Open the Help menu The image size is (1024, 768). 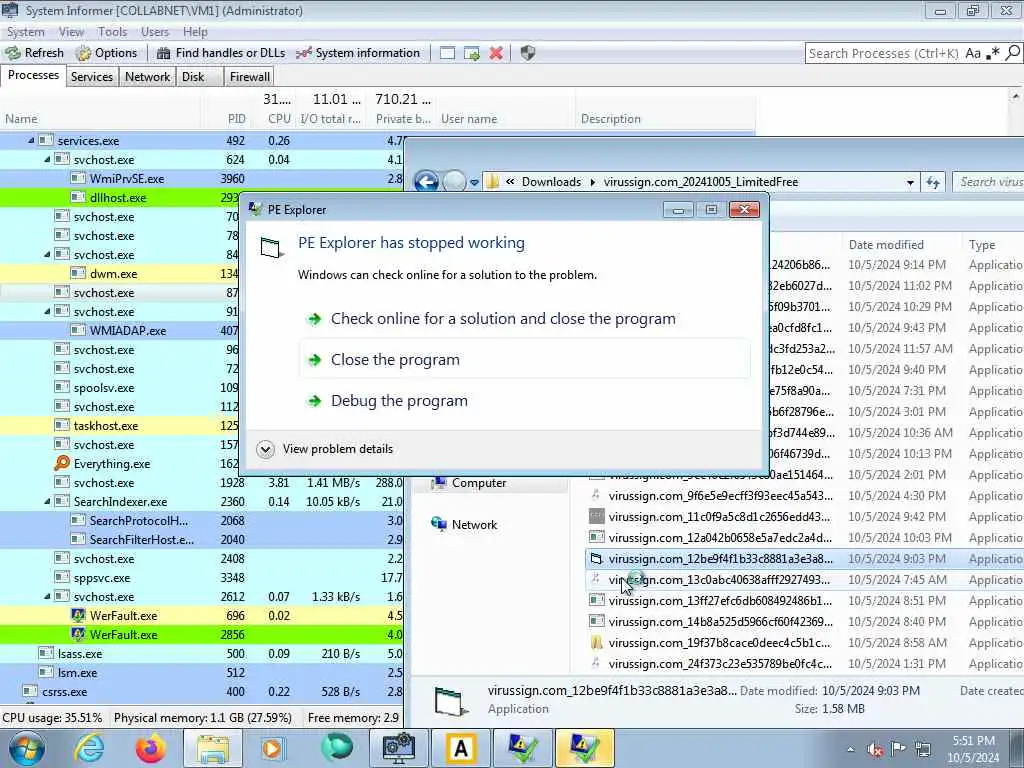(195, 32)
